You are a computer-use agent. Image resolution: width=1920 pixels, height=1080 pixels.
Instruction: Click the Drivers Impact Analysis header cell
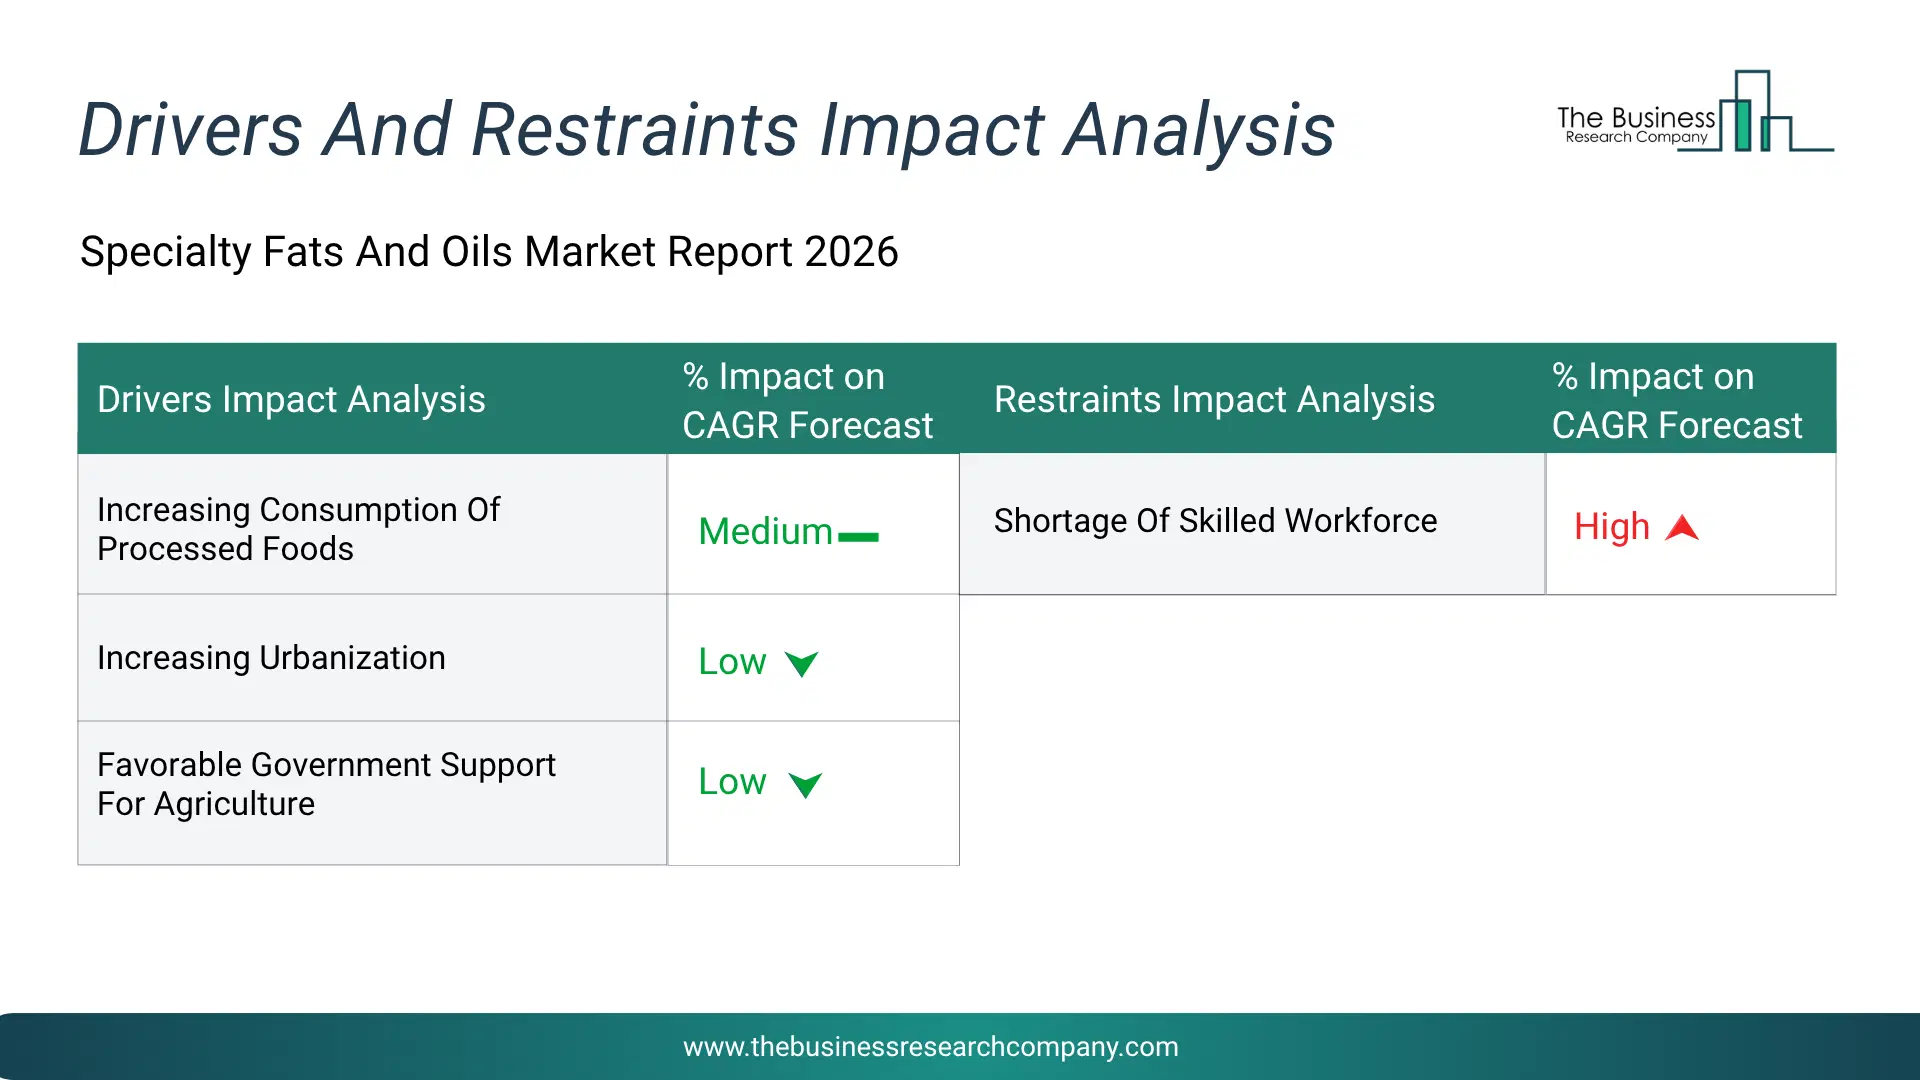coord(372,399)
